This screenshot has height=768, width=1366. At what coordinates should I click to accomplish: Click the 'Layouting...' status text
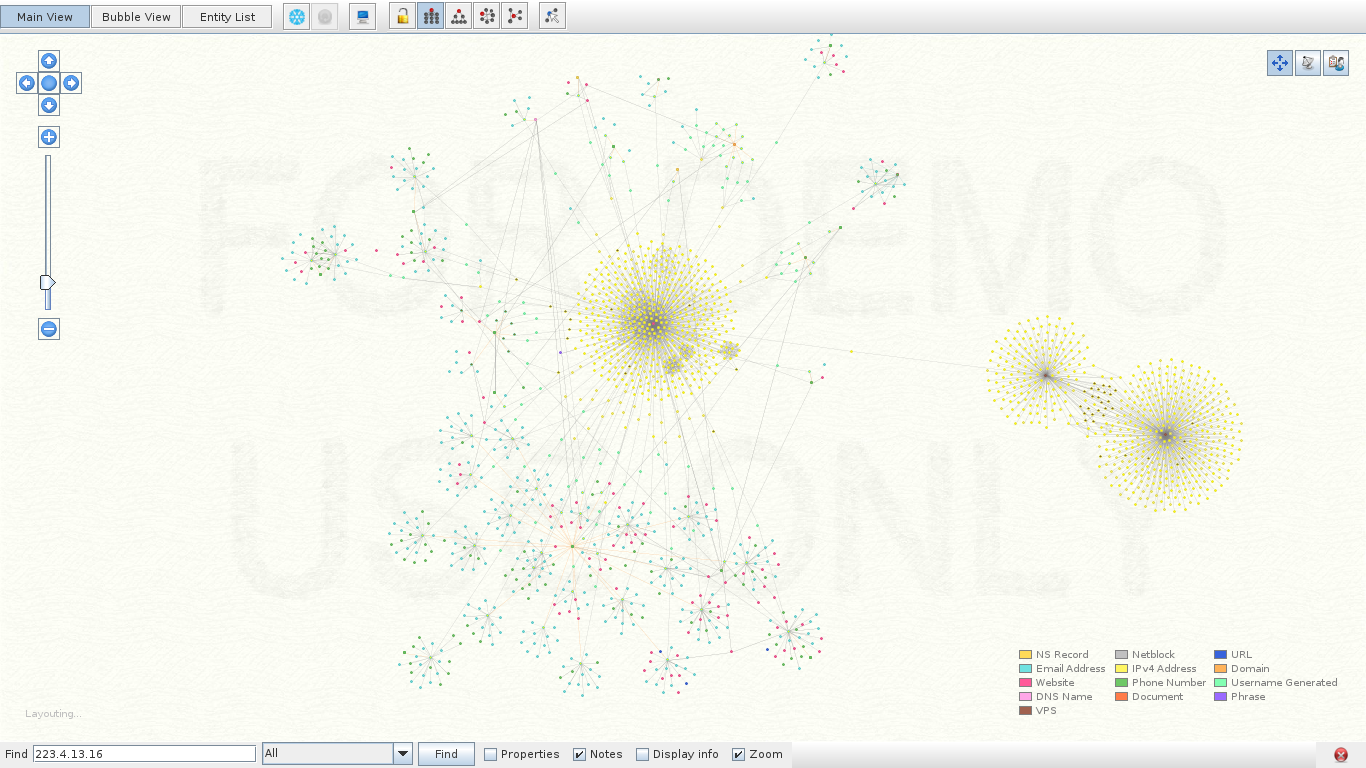click(x=53, y=714)
